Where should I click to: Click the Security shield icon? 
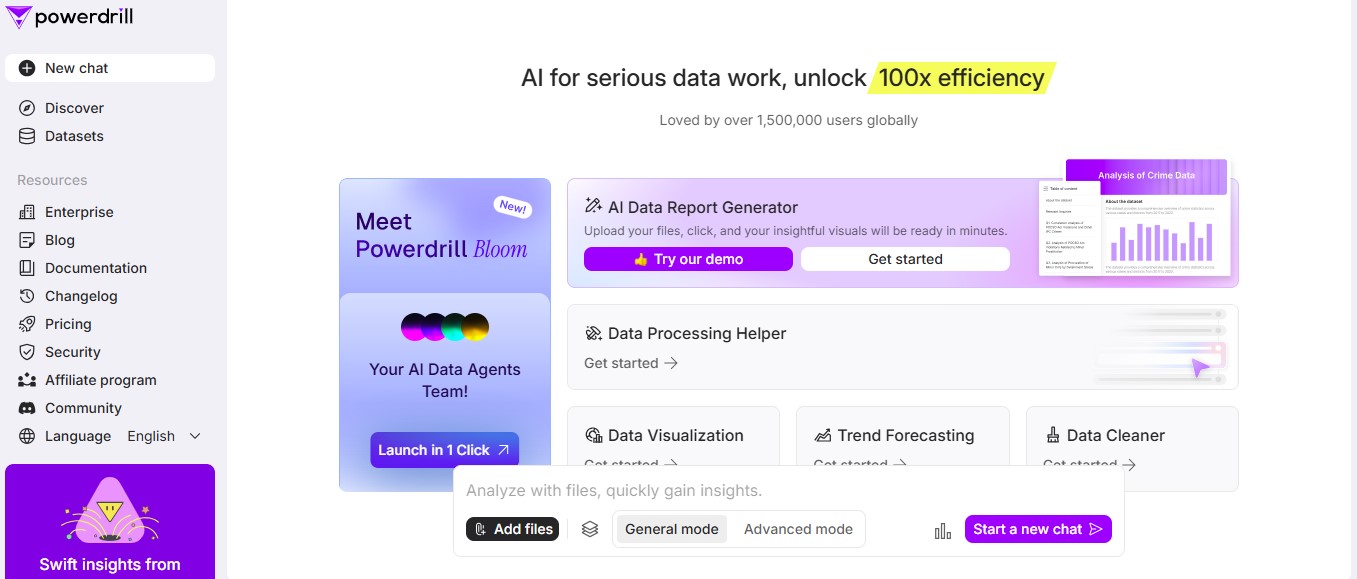[x=27, y=352]
